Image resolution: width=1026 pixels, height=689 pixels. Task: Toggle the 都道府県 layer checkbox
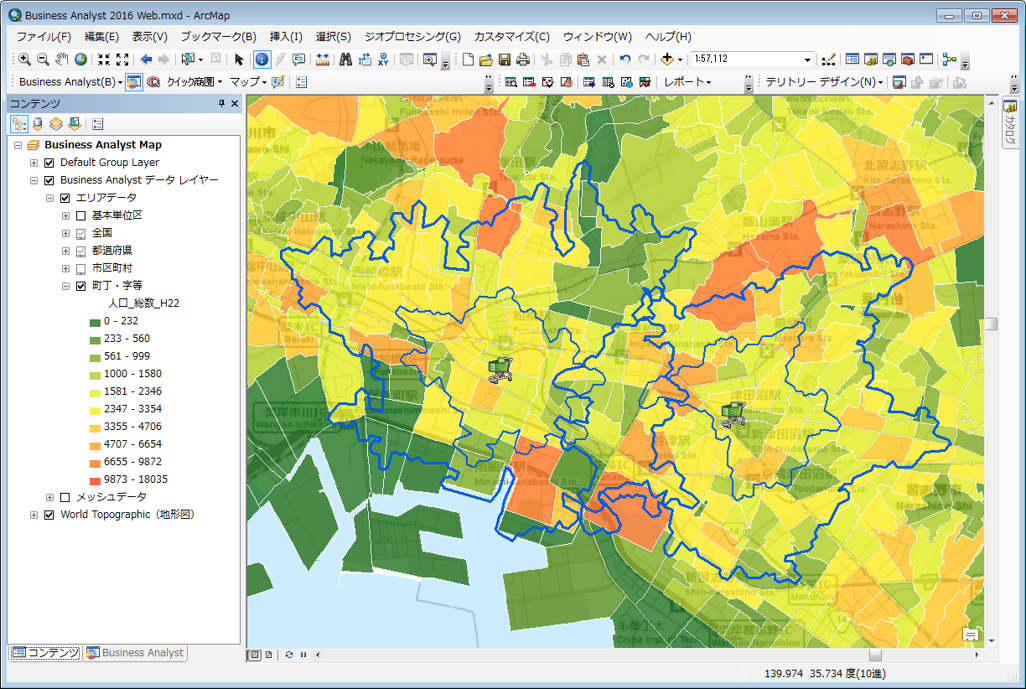(81, 251)
